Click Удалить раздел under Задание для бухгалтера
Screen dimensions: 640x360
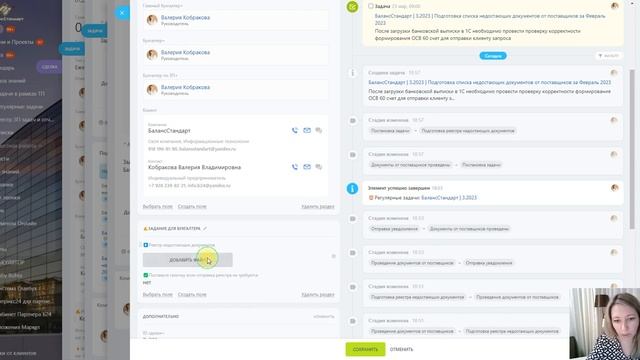point(318,294)
